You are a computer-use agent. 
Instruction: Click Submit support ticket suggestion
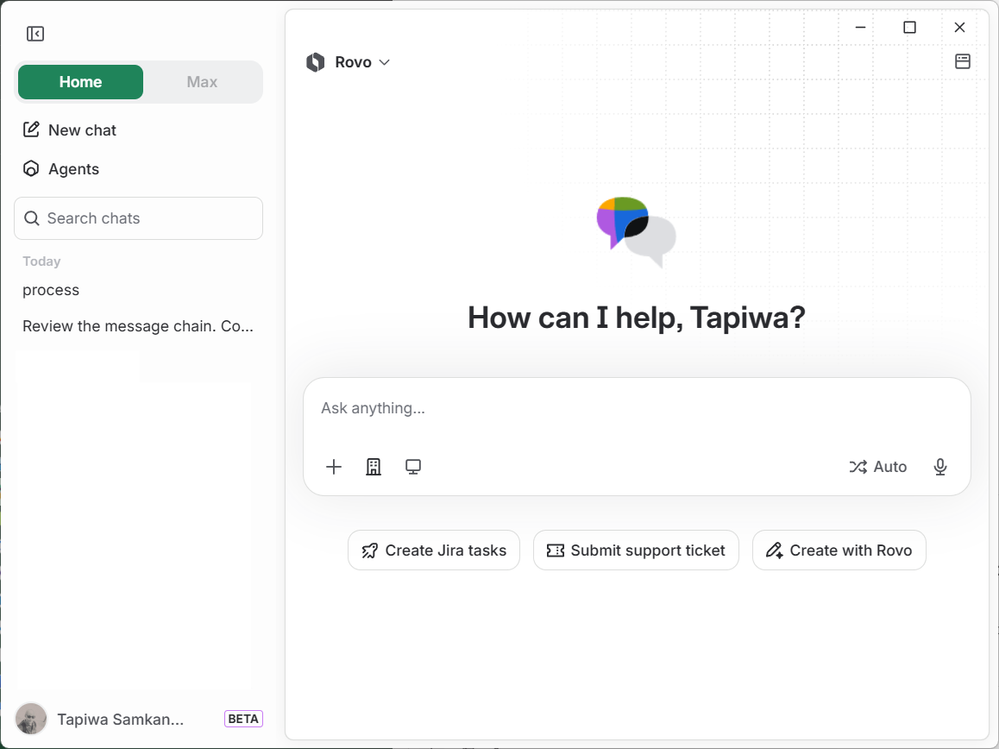click(x=636, y=550)
